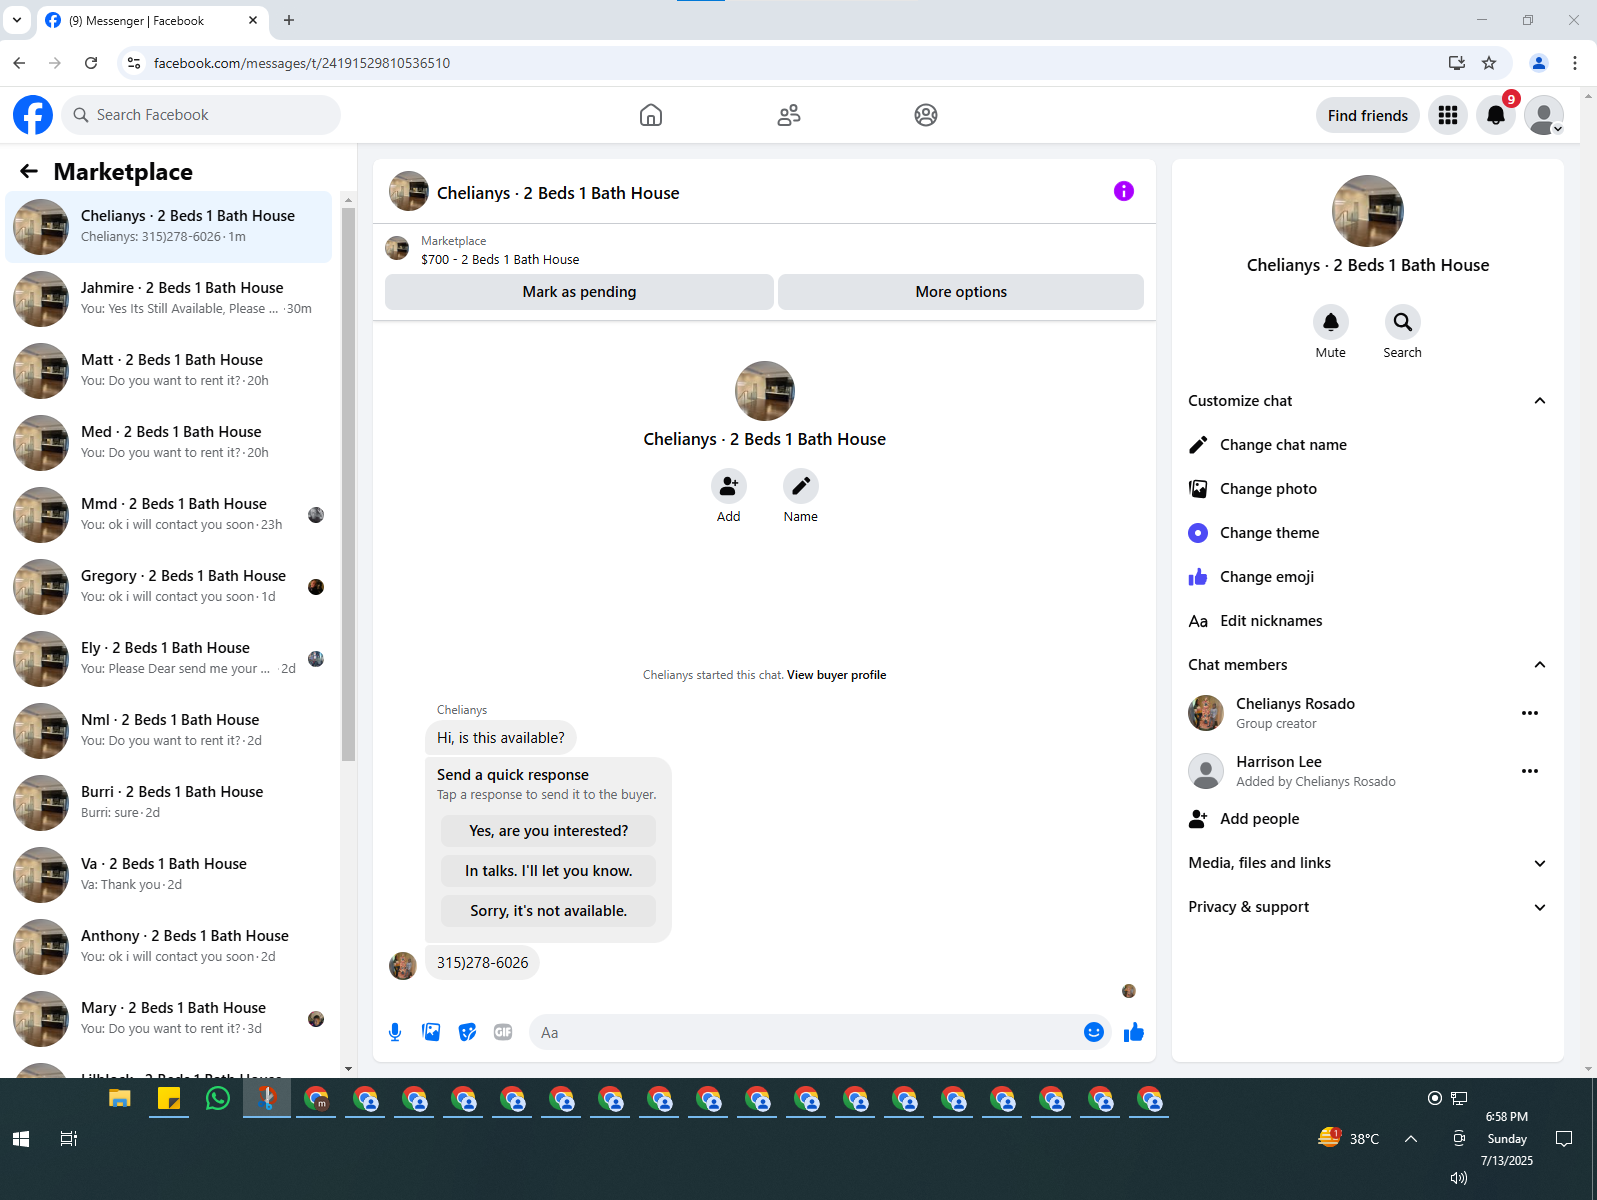Open Windows notification center
This screenshot has width=1597, height=1200.
(x=1565, y=1139)
